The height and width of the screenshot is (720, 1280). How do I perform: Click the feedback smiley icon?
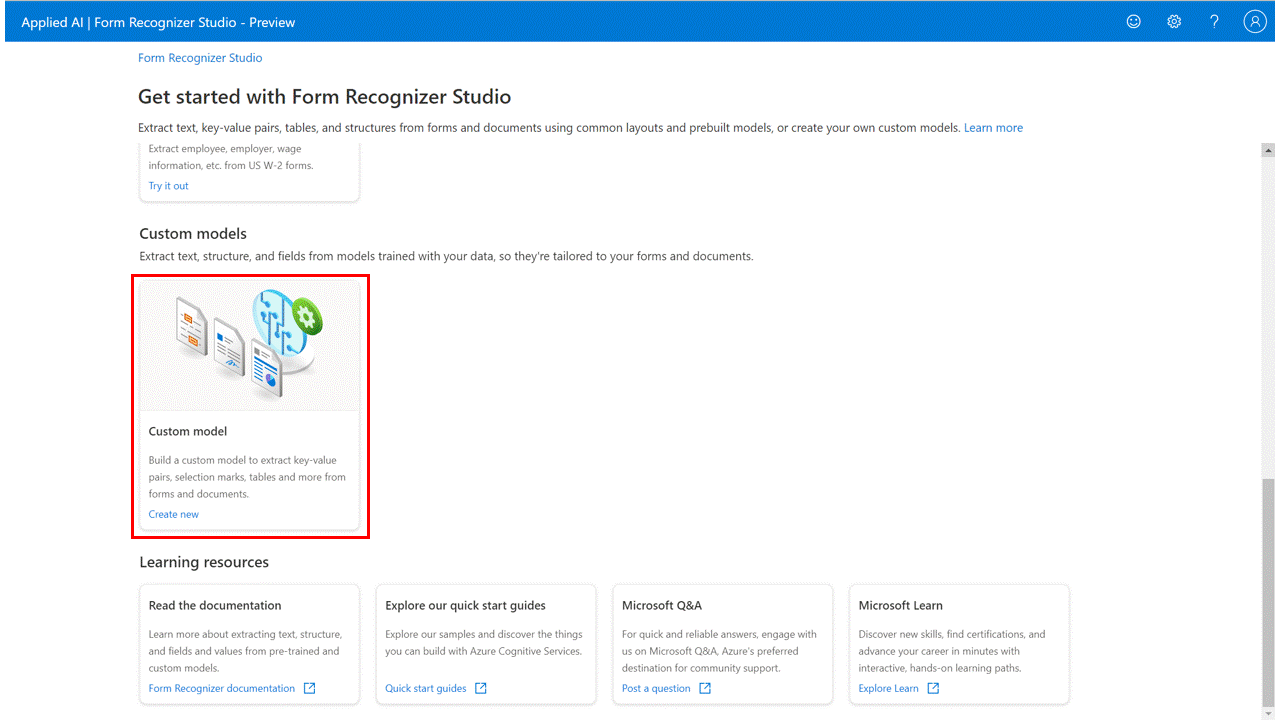click(x=1133, y=21)
